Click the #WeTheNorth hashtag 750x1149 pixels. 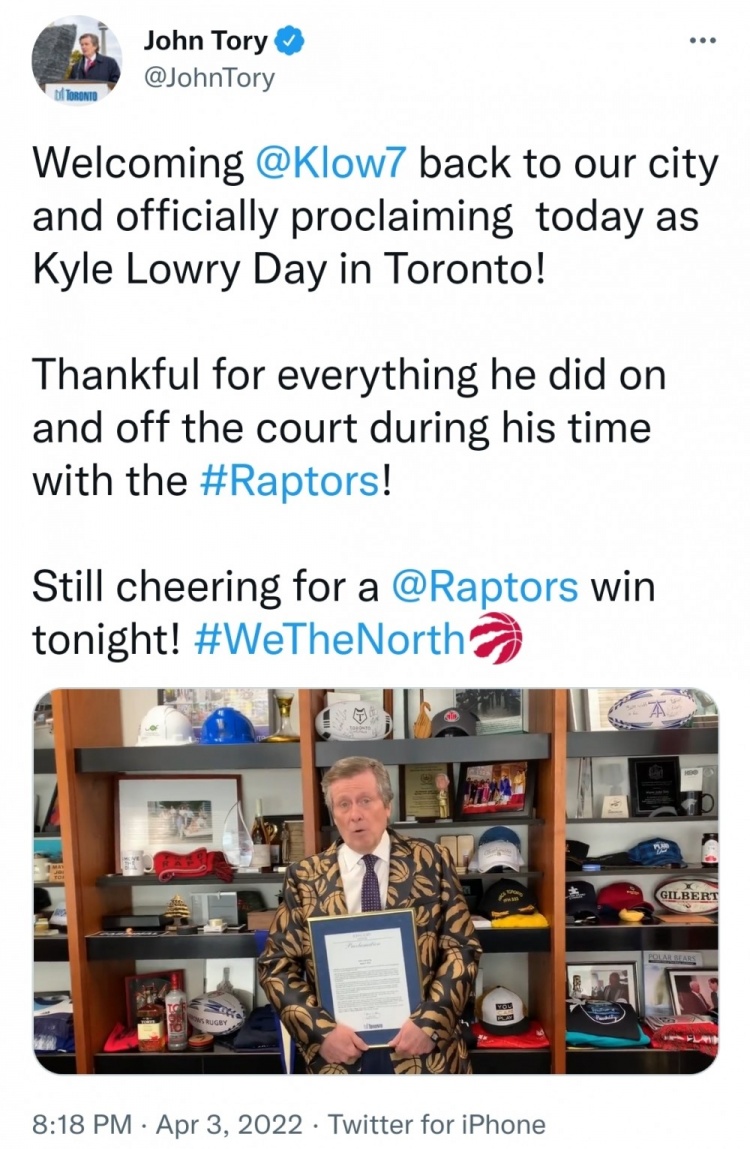click(330, 639)
